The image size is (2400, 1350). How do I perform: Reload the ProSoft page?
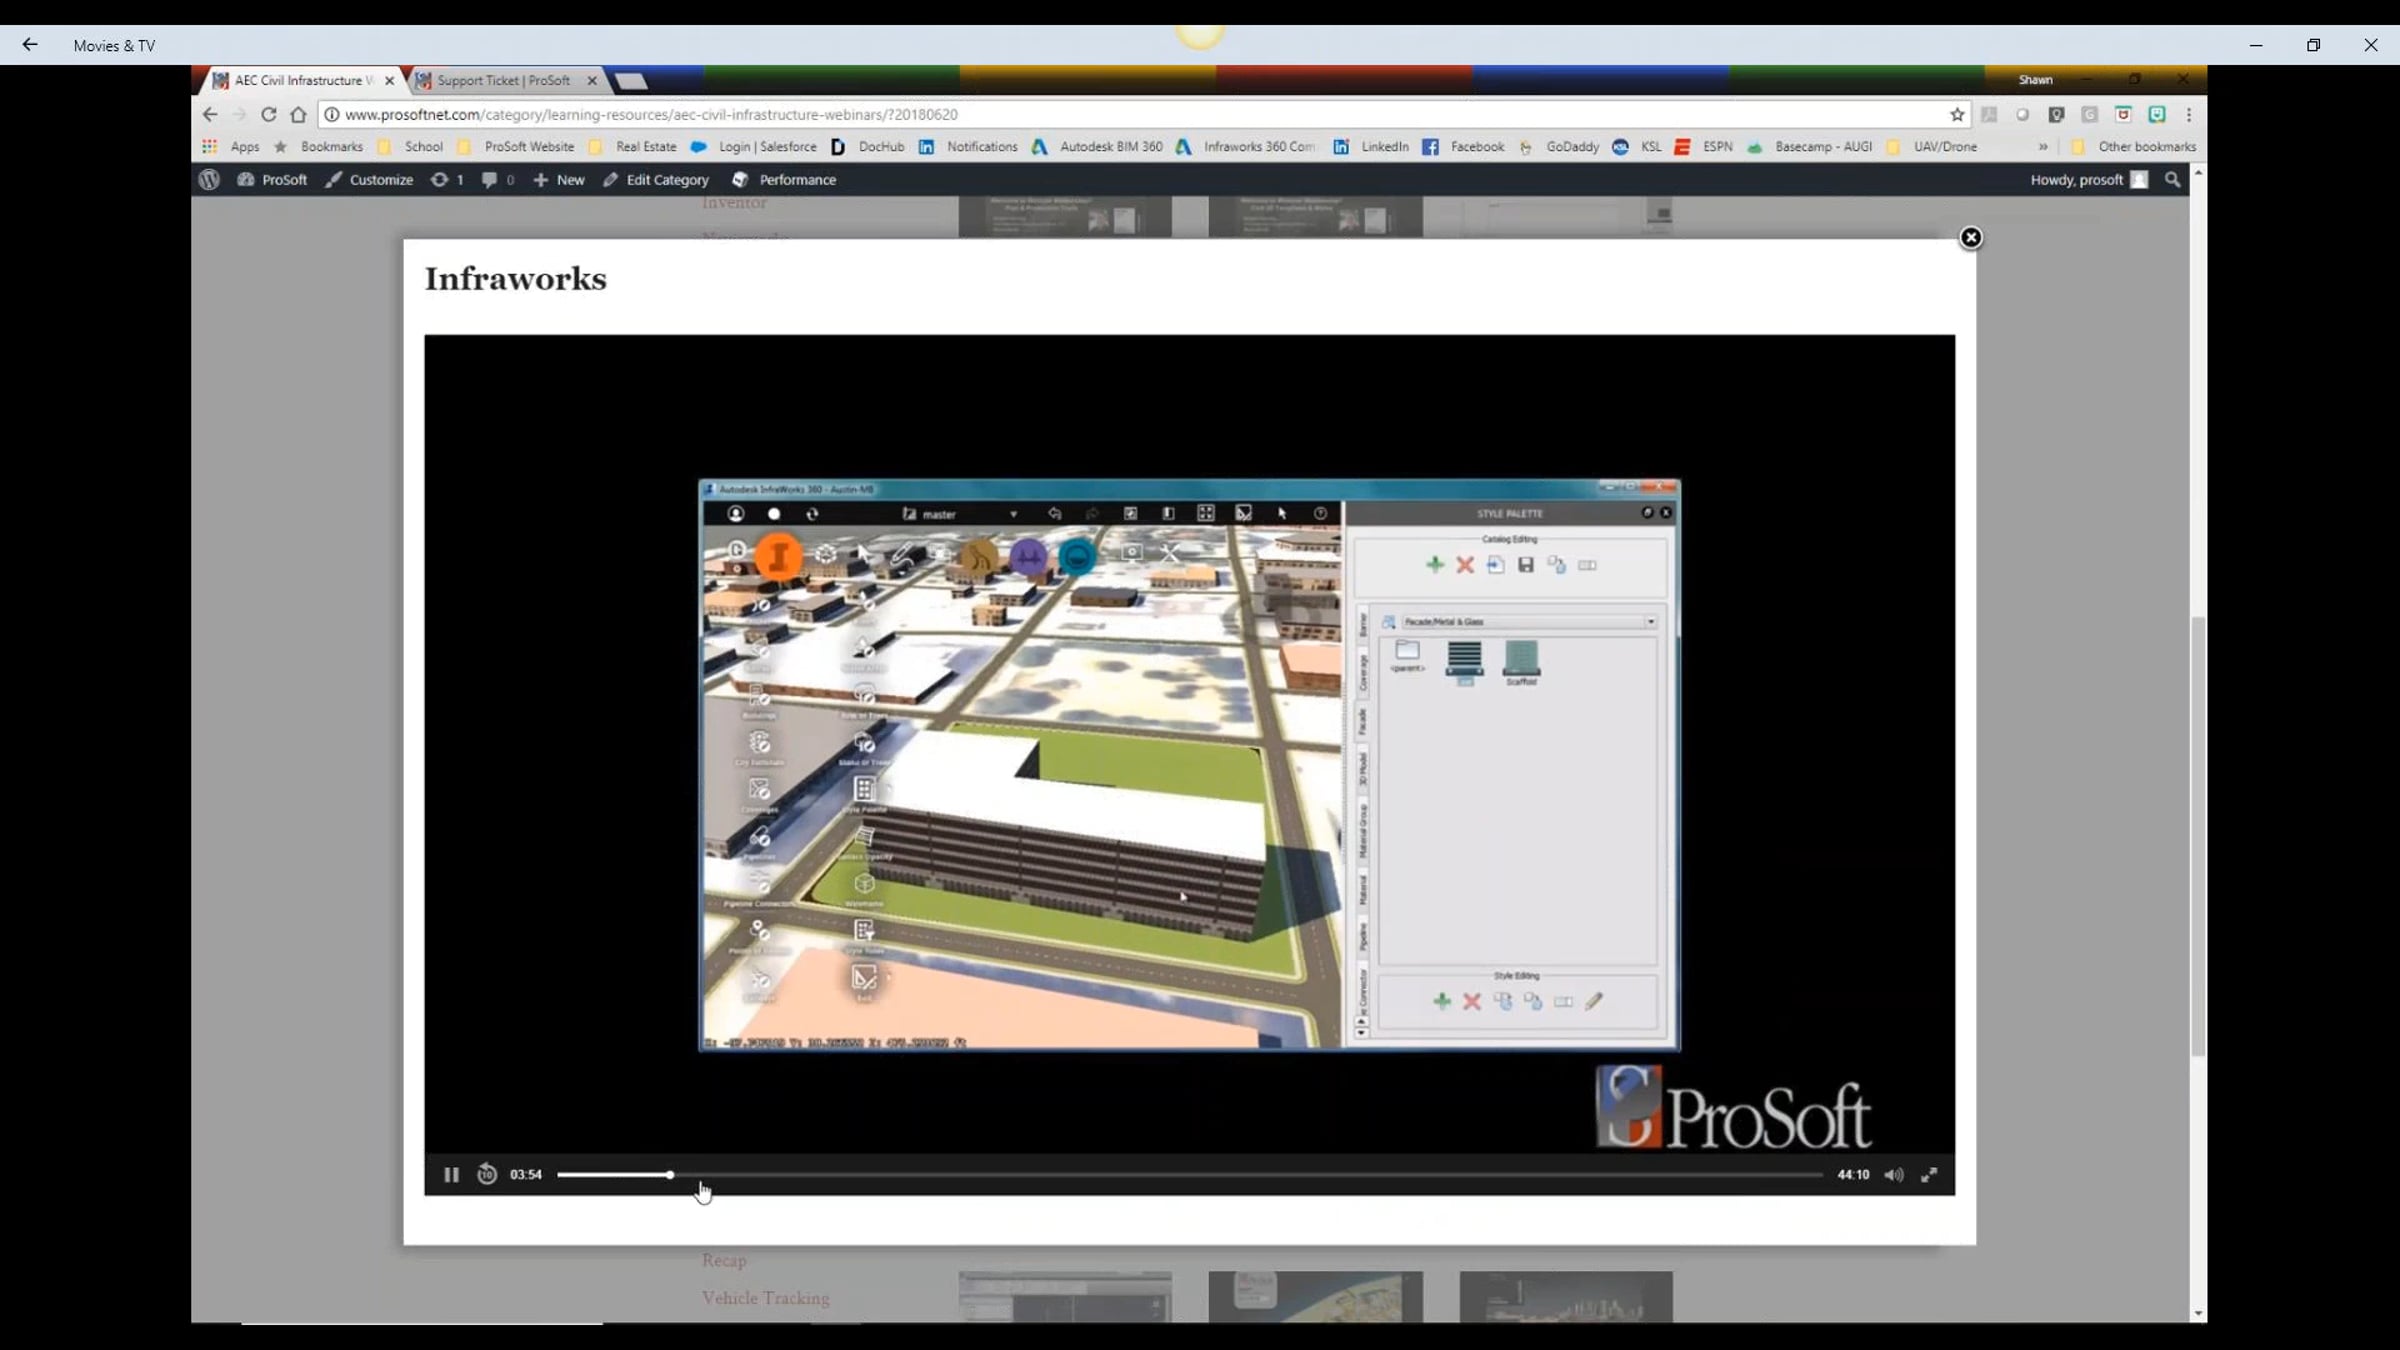coord(268,114)
